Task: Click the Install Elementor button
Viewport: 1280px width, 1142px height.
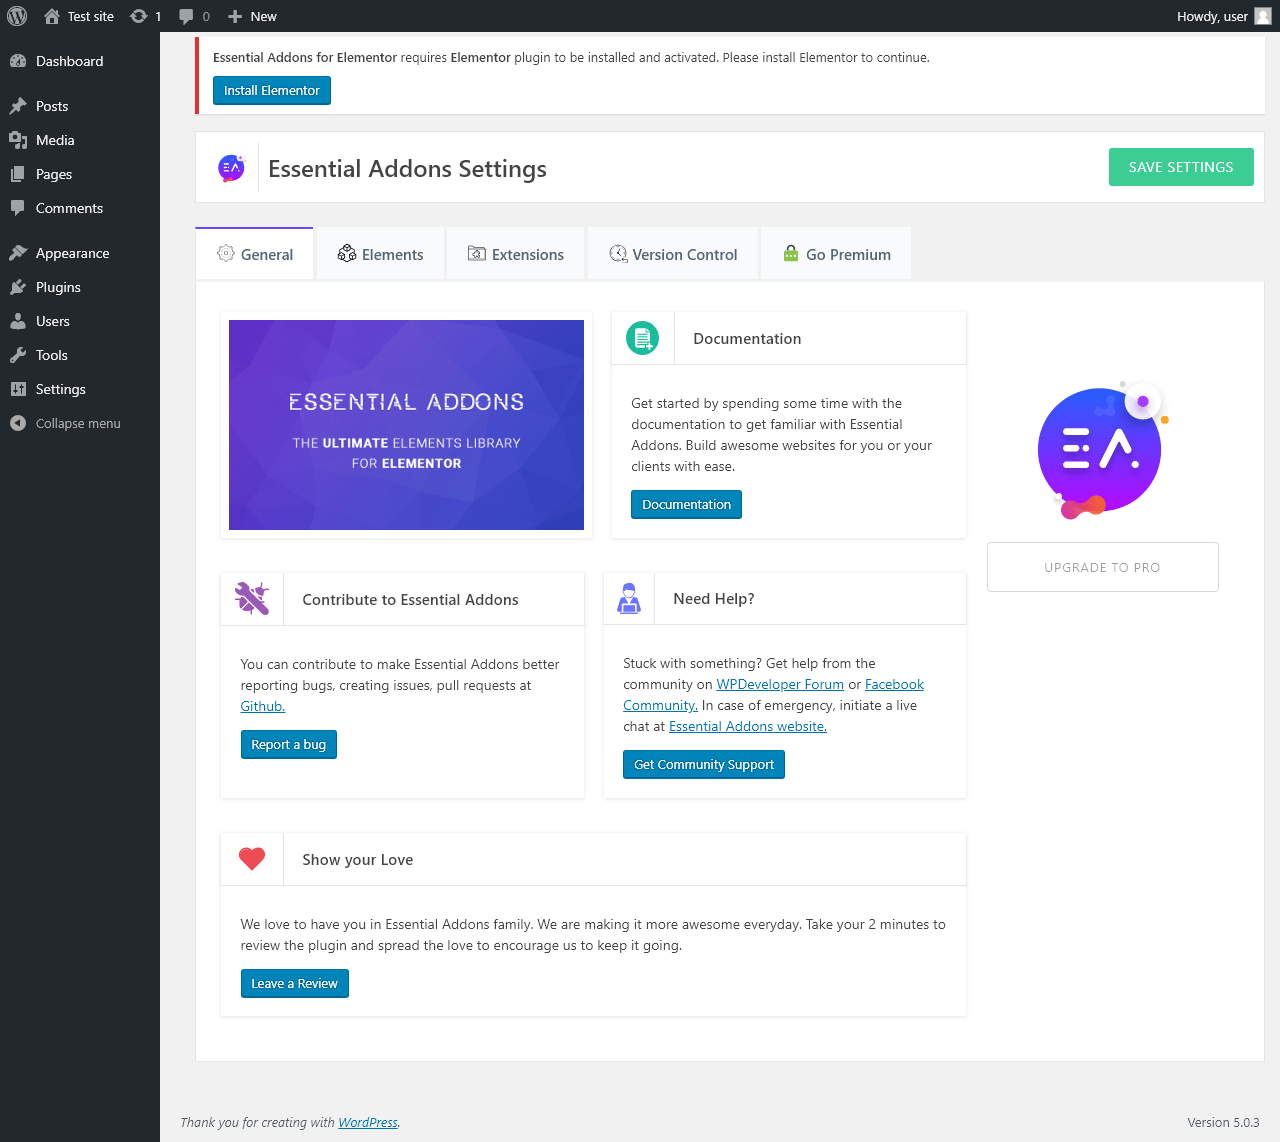Action: pos(272,90)
